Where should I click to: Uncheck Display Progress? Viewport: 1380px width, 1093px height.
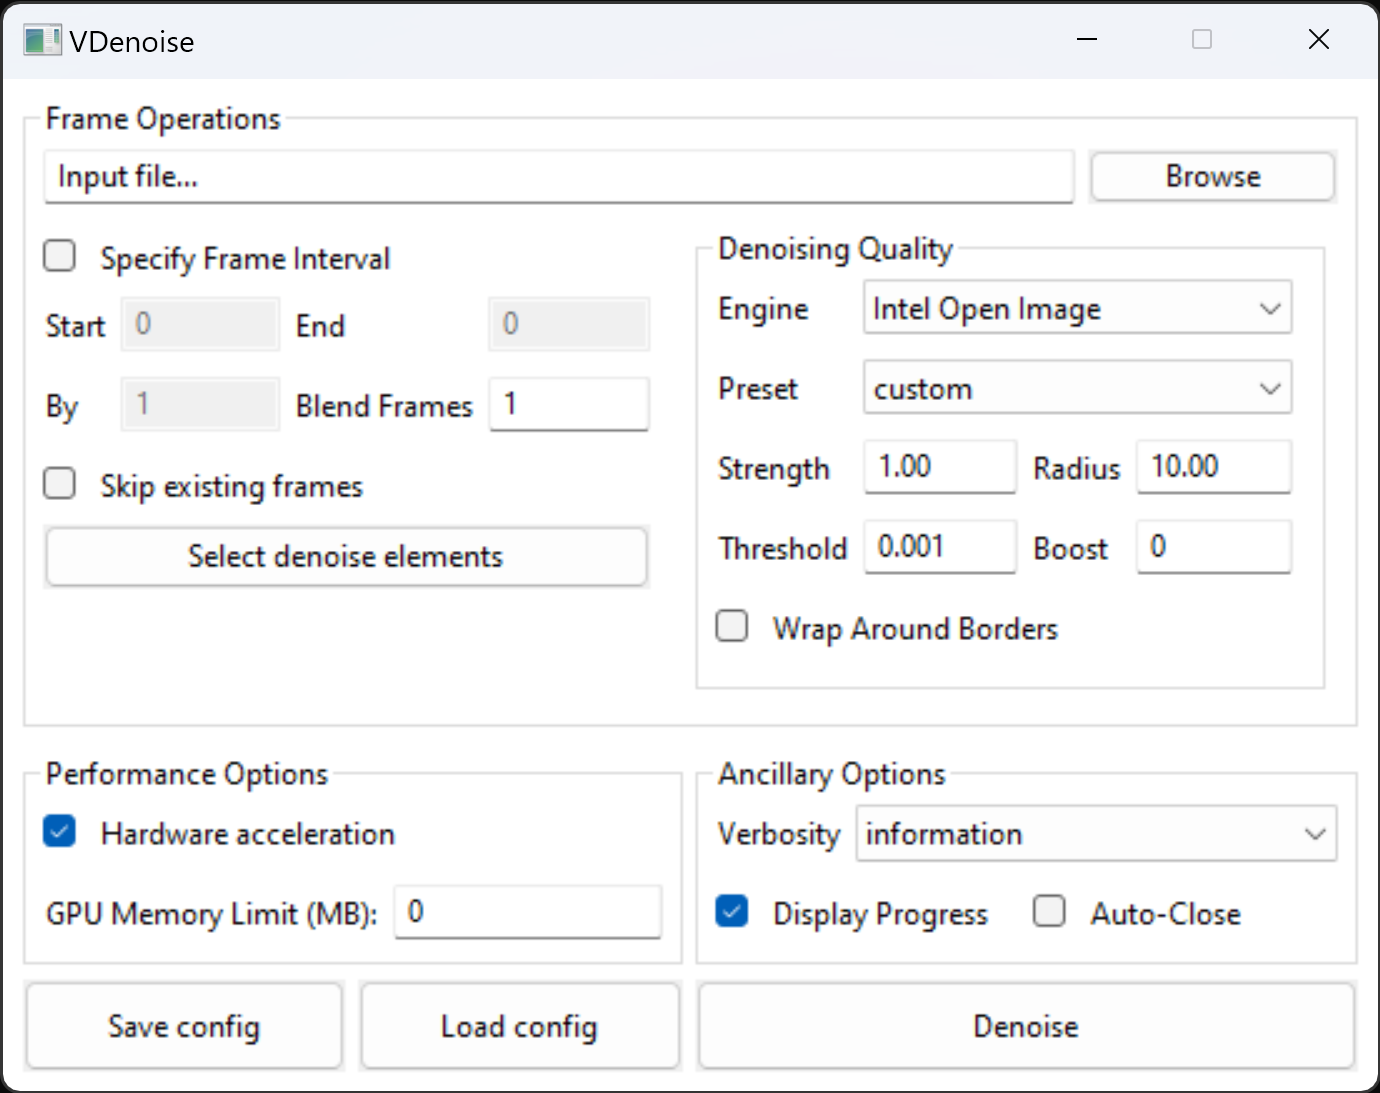pos(731,911)
